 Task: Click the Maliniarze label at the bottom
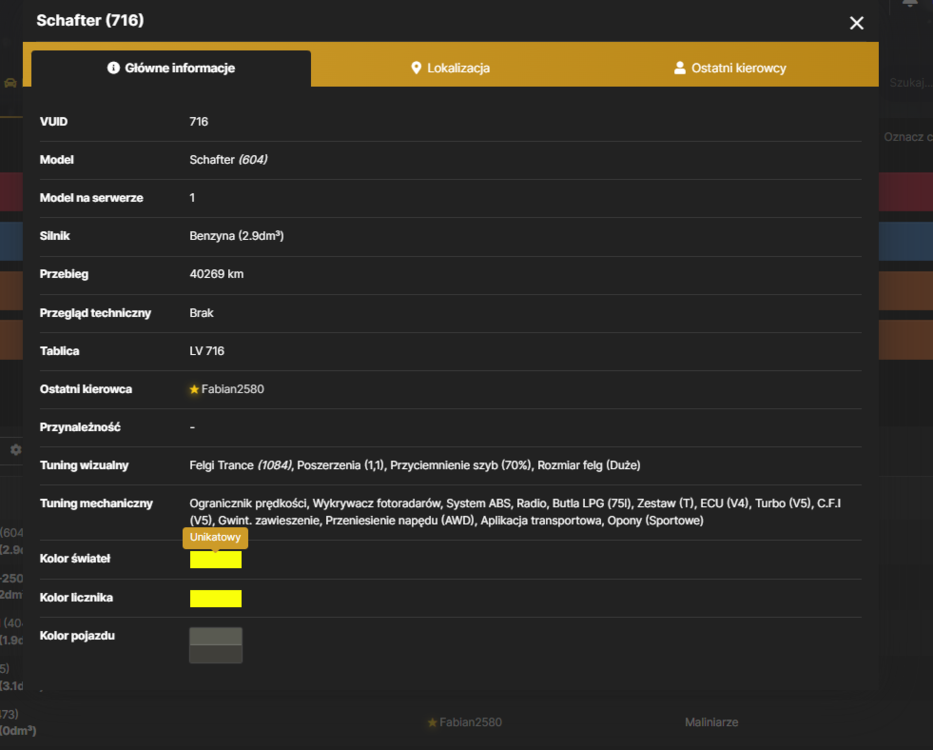pos(712,722)
